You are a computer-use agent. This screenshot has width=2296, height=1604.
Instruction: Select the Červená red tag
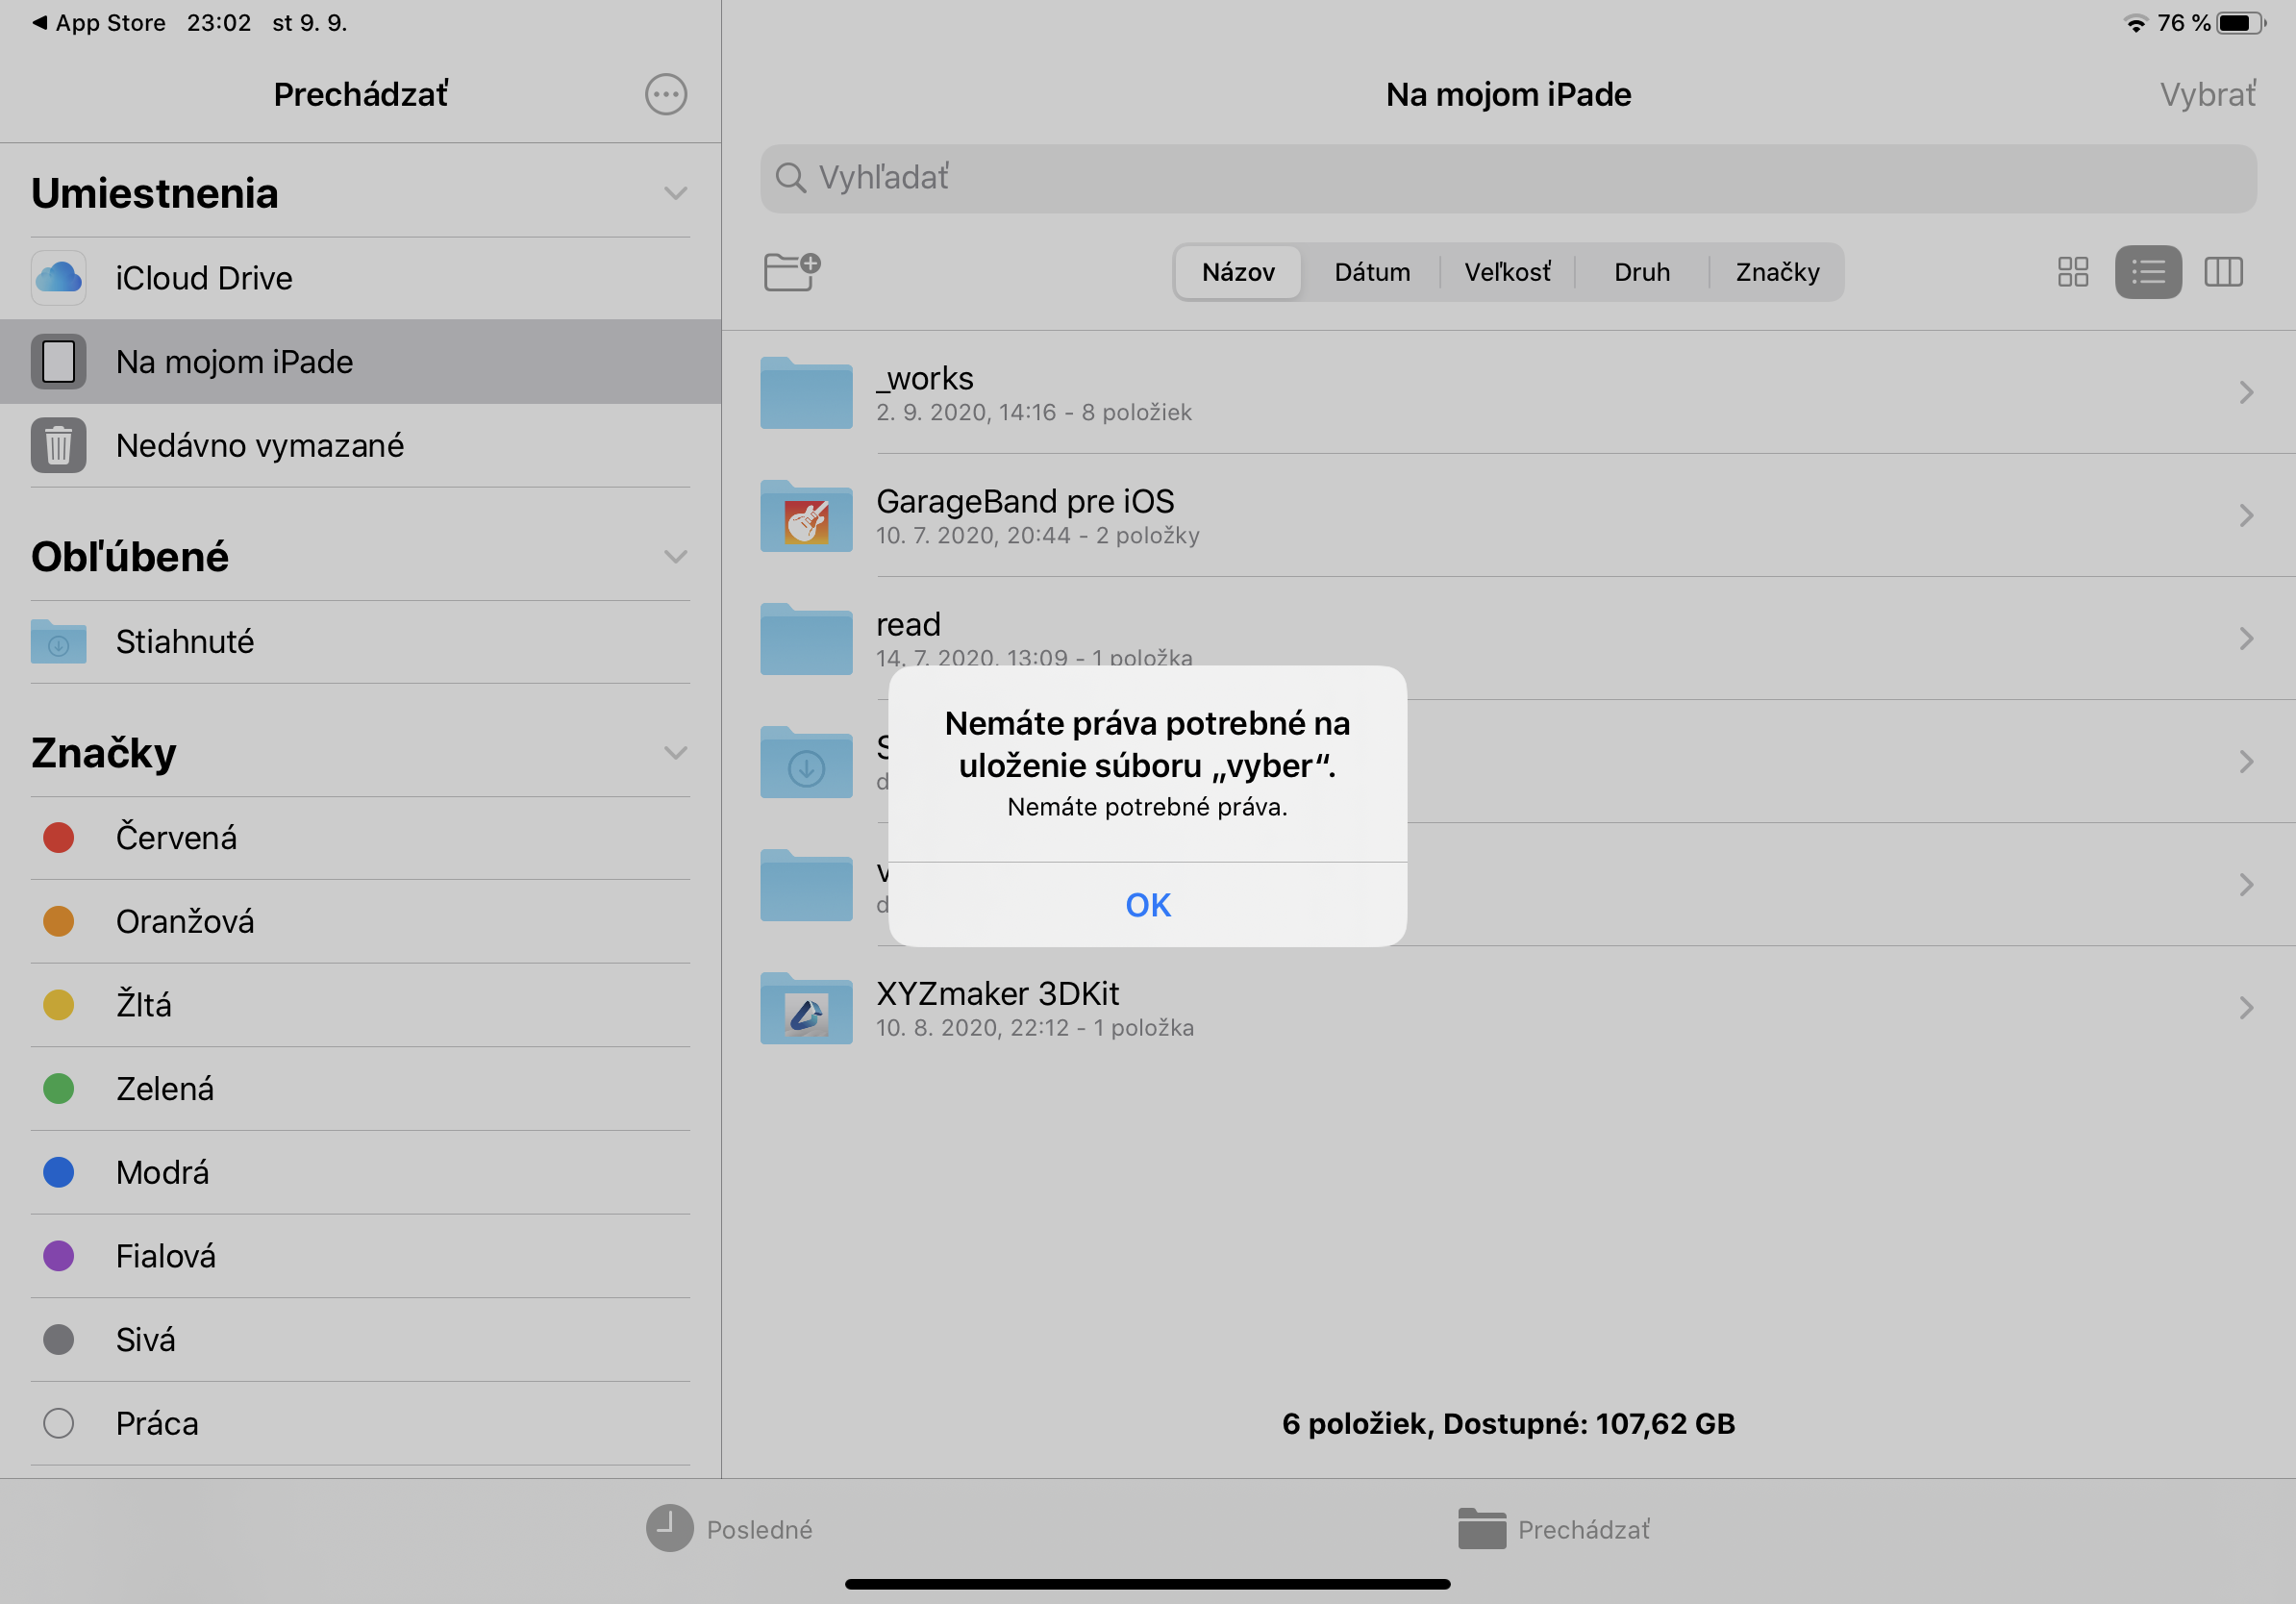coord(176,837)
